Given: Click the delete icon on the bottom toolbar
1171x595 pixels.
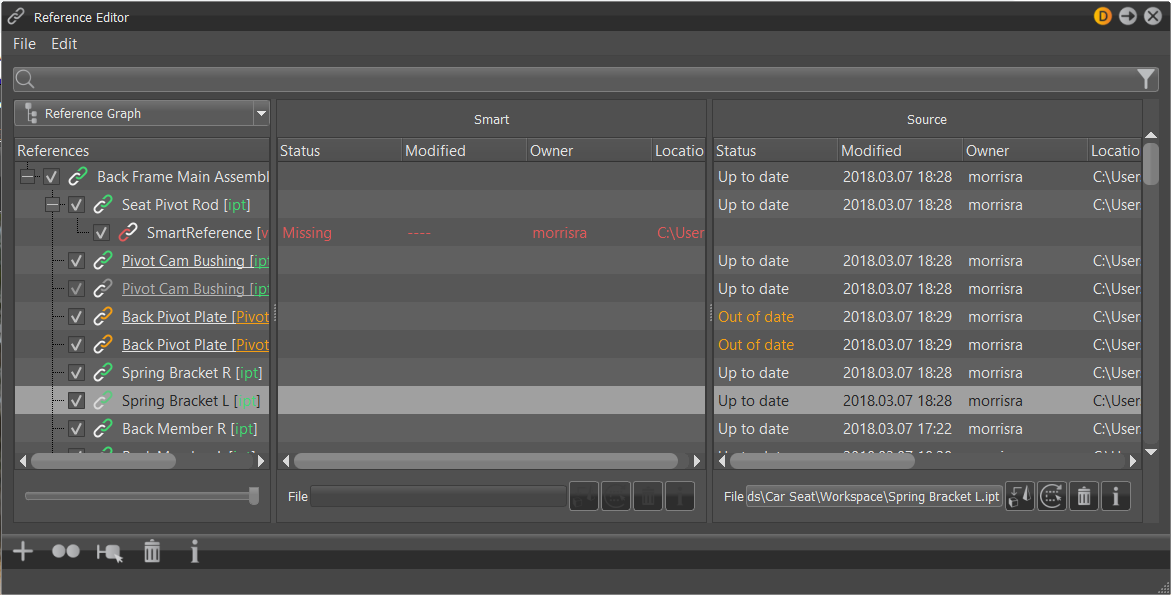Looking at the screenshot, I should [x=152, y=551].
